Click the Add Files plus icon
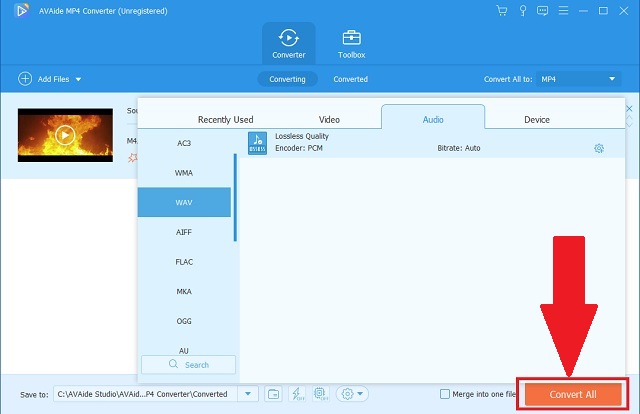 [x=25, y=79]
